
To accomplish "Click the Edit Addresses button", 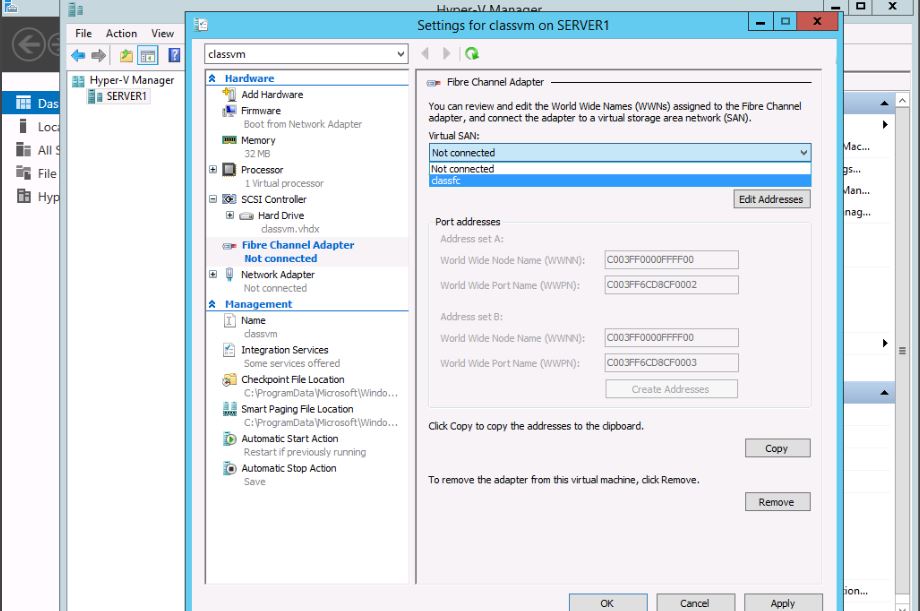I will point(770,199).
